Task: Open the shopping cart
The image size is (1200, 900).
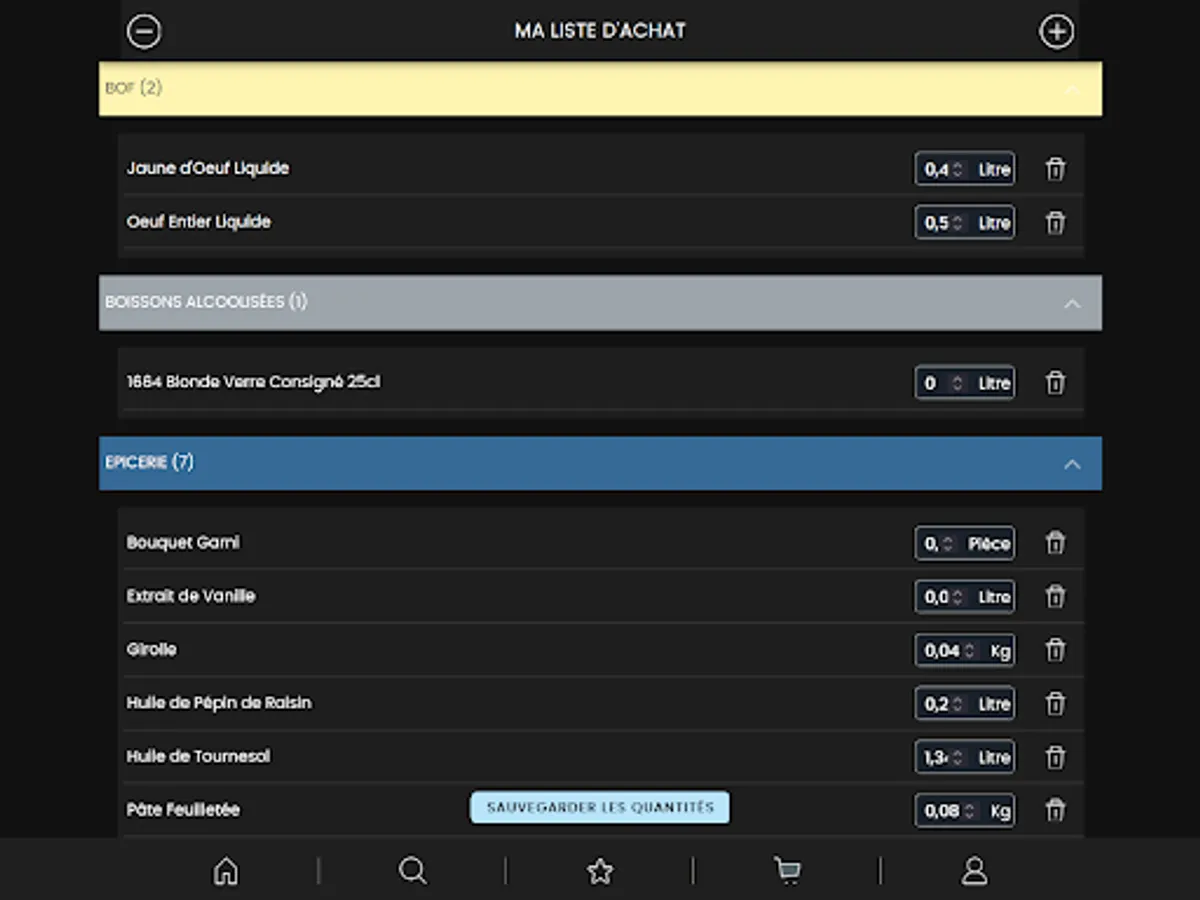Action: click(786, 871)
